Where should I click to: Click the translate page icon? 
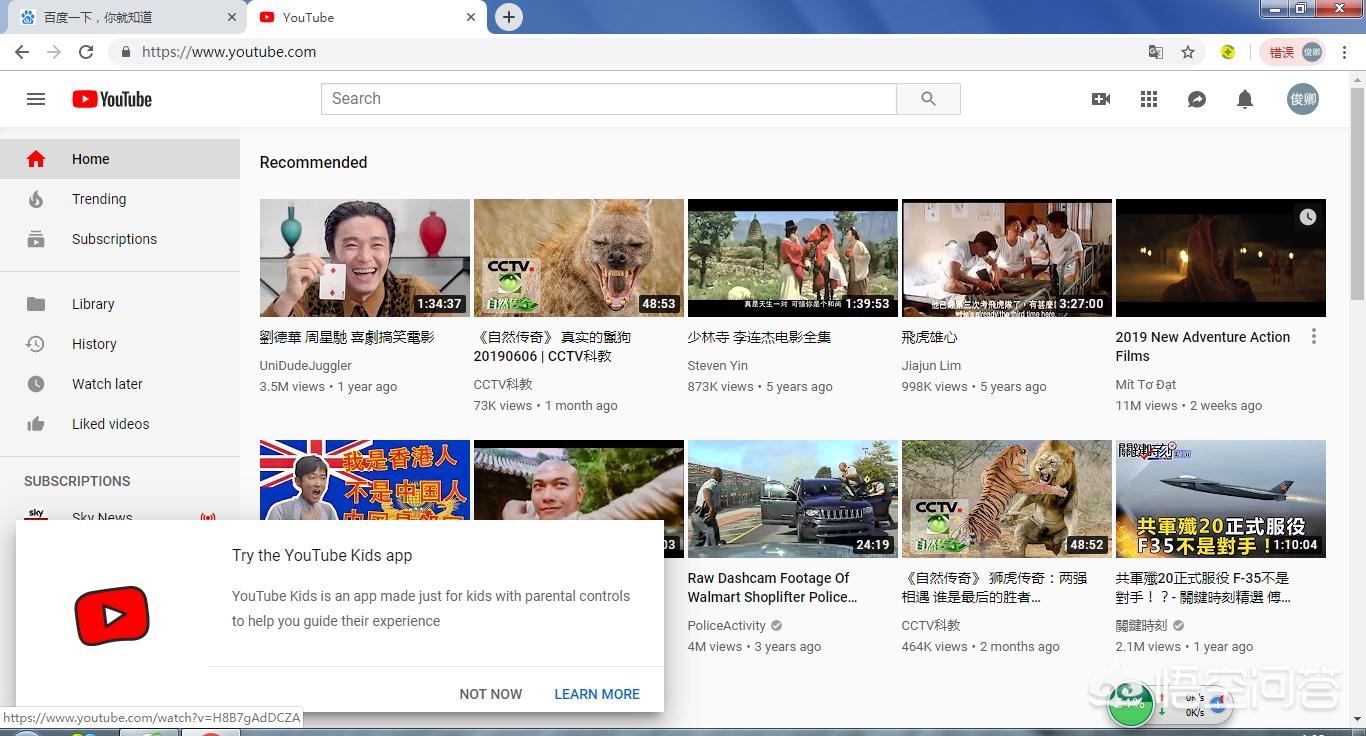click(1156, 52)
